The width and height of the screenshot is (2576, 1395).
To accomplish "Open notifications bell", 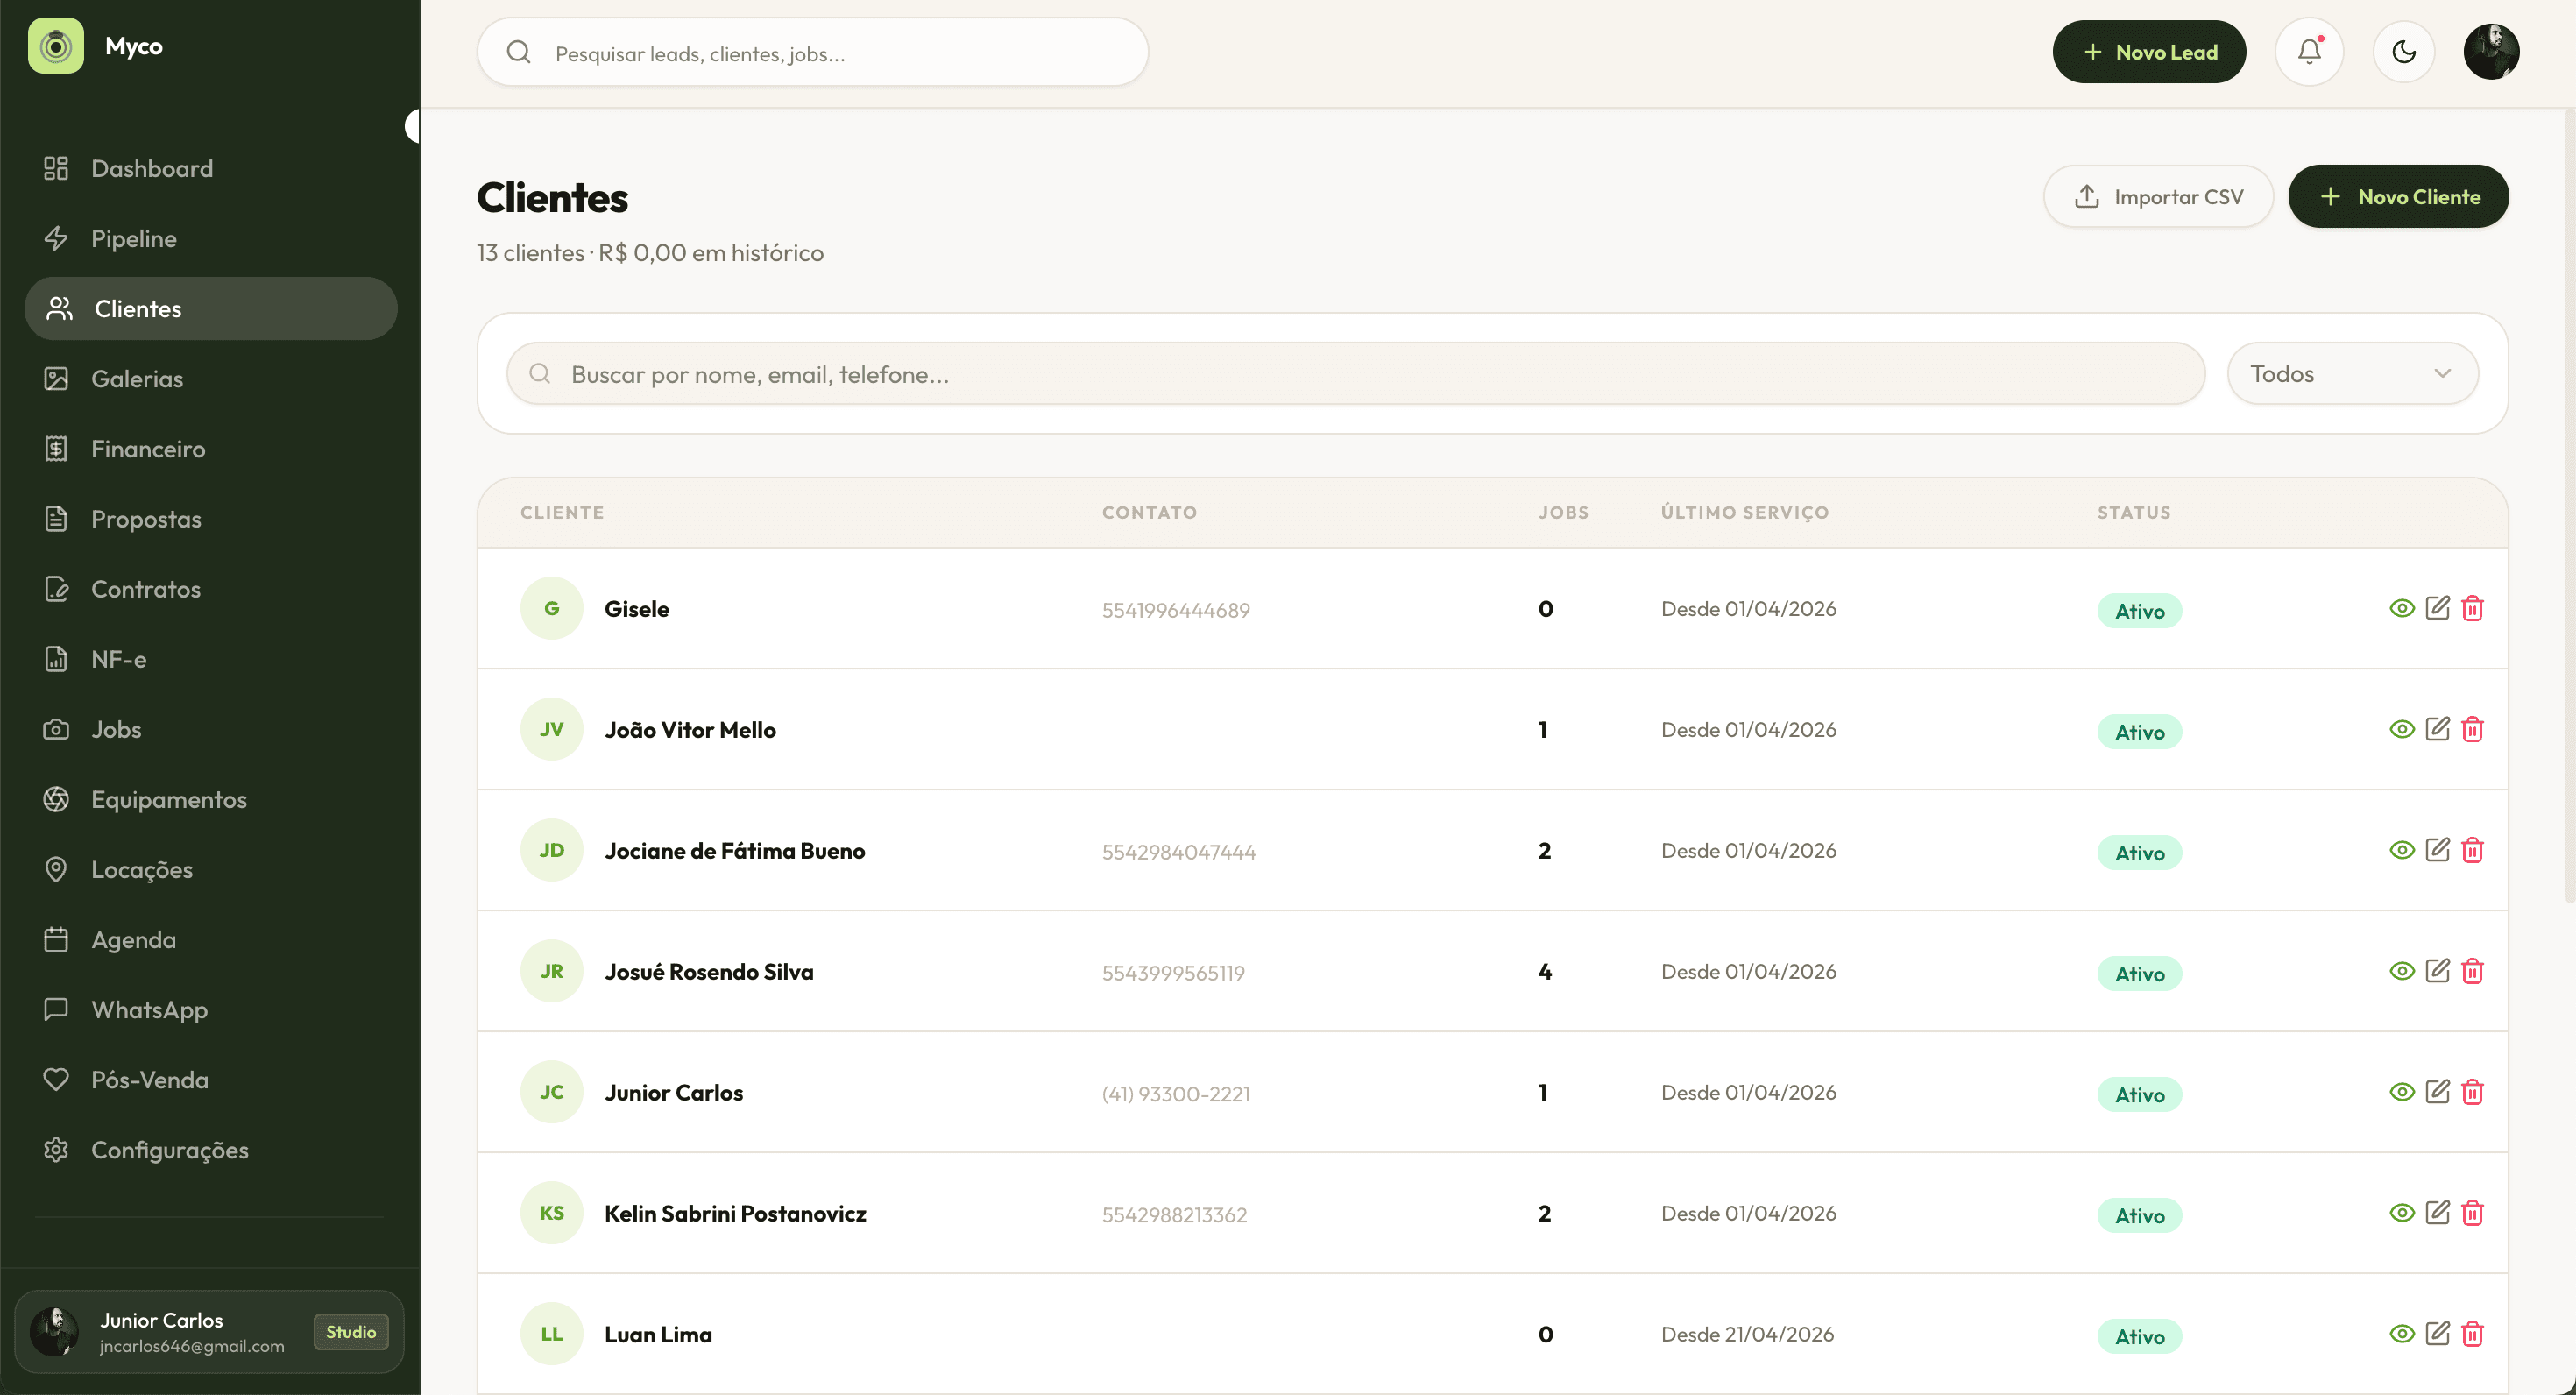I will [2309, 51].
